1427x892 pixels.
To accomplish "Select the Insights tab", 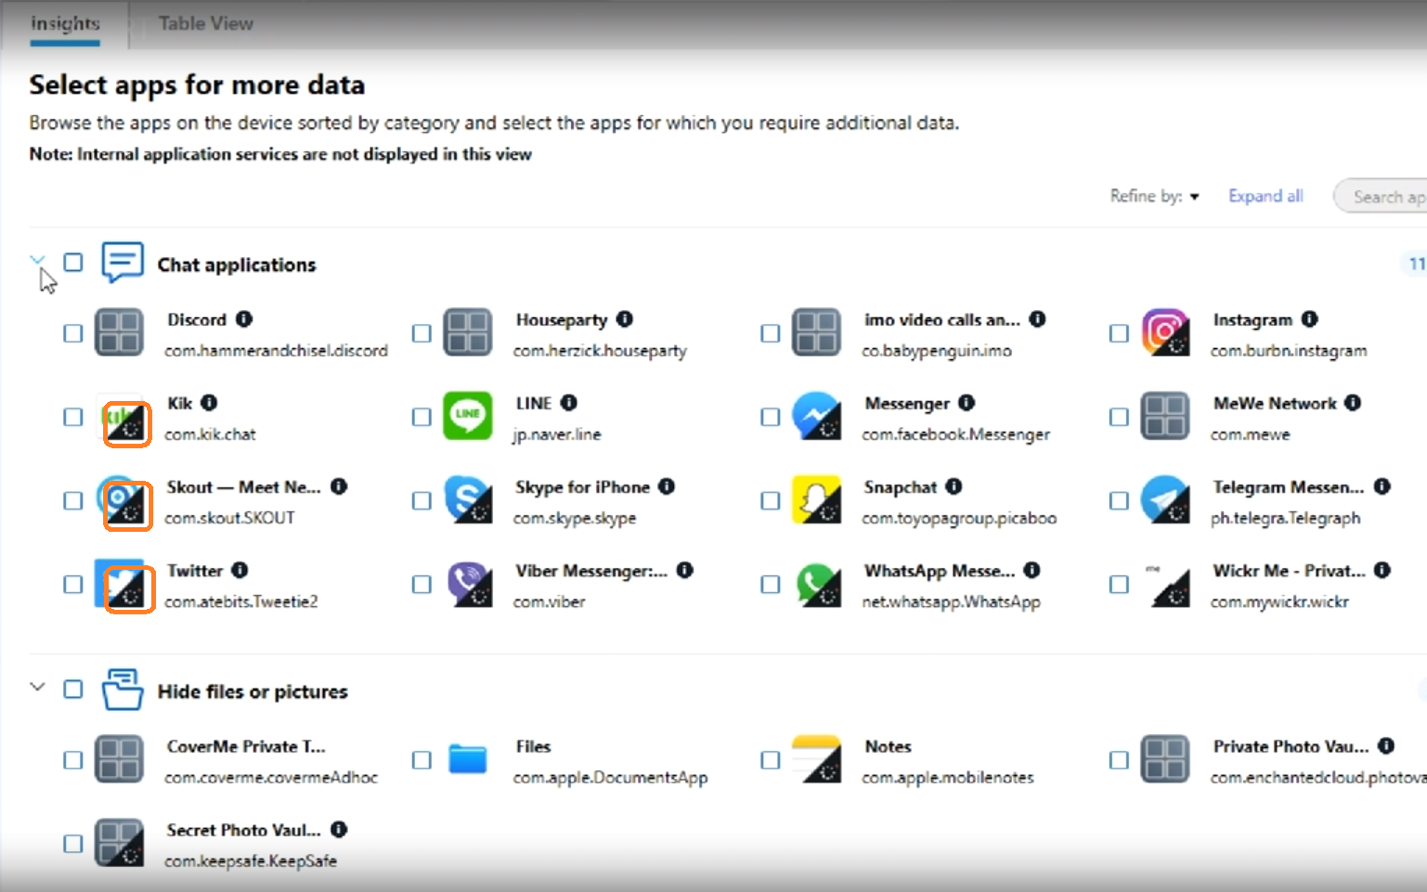I will click(x=63, y=23).
